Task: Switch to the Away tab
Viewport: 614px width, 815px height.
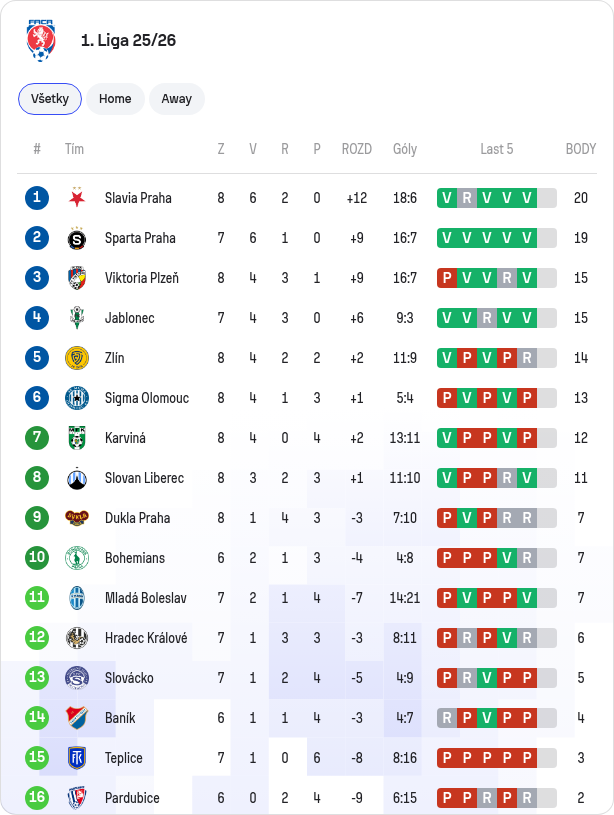Action: coord(177,99)
